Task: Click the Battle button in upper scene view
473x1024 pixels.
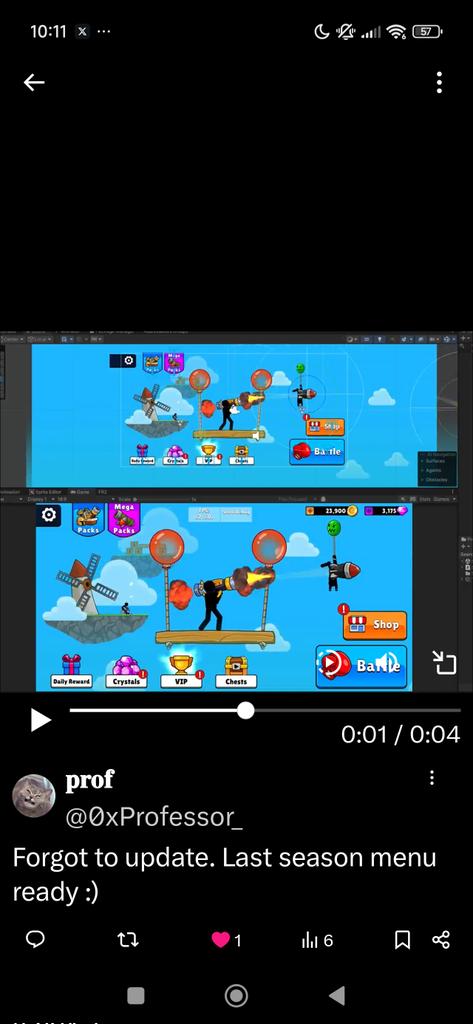Action: (x=317, y=451)
